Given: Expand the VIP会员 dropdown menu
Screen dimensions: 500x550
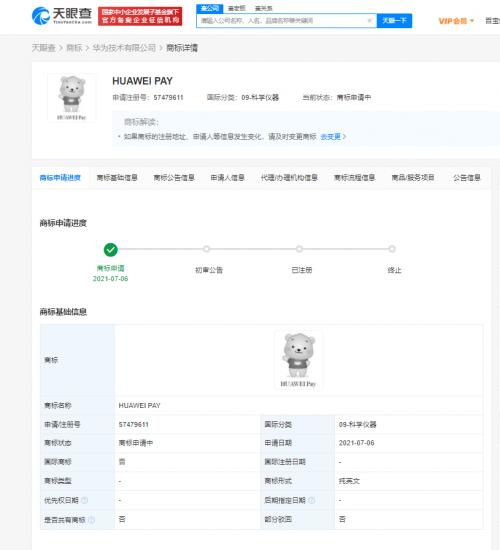Looking at the screenshot, I should (x=456, y=21).
